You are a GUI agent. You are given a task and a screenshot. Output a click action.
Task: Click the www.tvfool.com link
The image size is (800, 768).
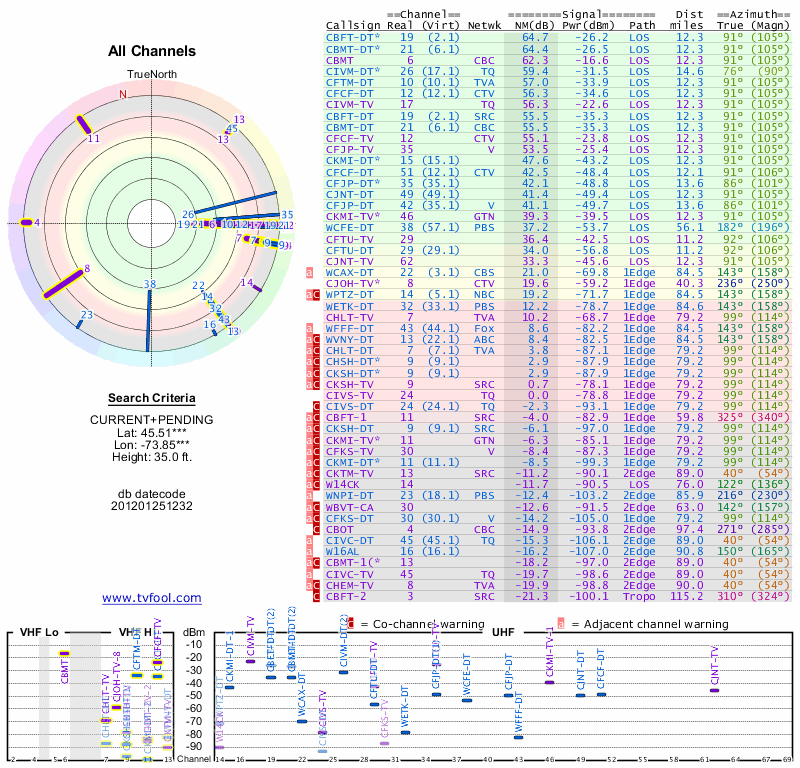[152, 598]
